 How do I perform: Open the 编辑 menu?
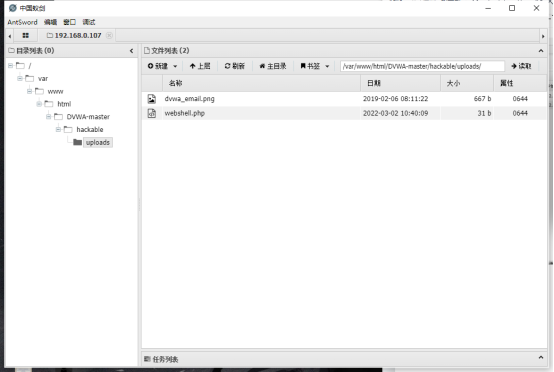[x=51, y=22]
